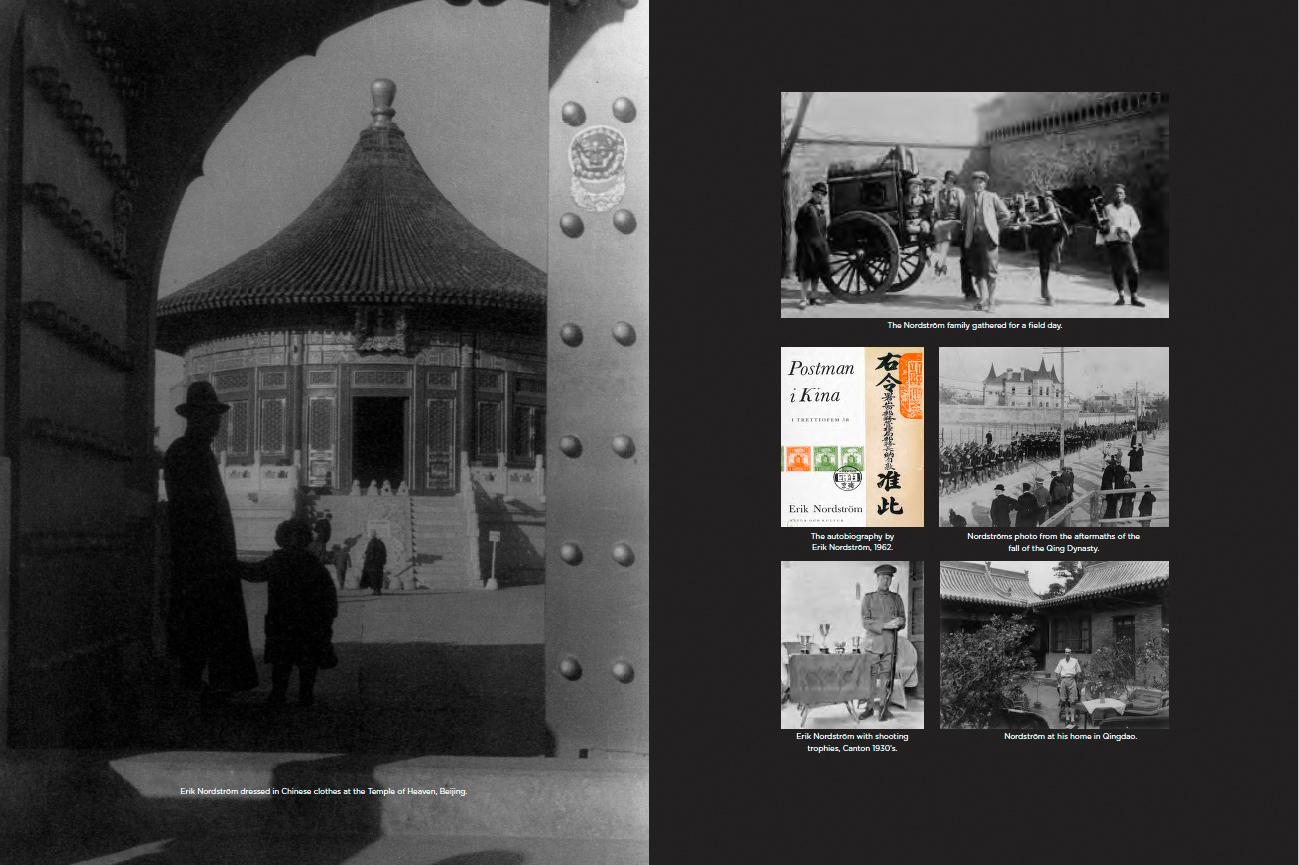This screenshot has height=865, width=1299.
Task: Click the family field day caption text
Action: click(x=974, y=325)
